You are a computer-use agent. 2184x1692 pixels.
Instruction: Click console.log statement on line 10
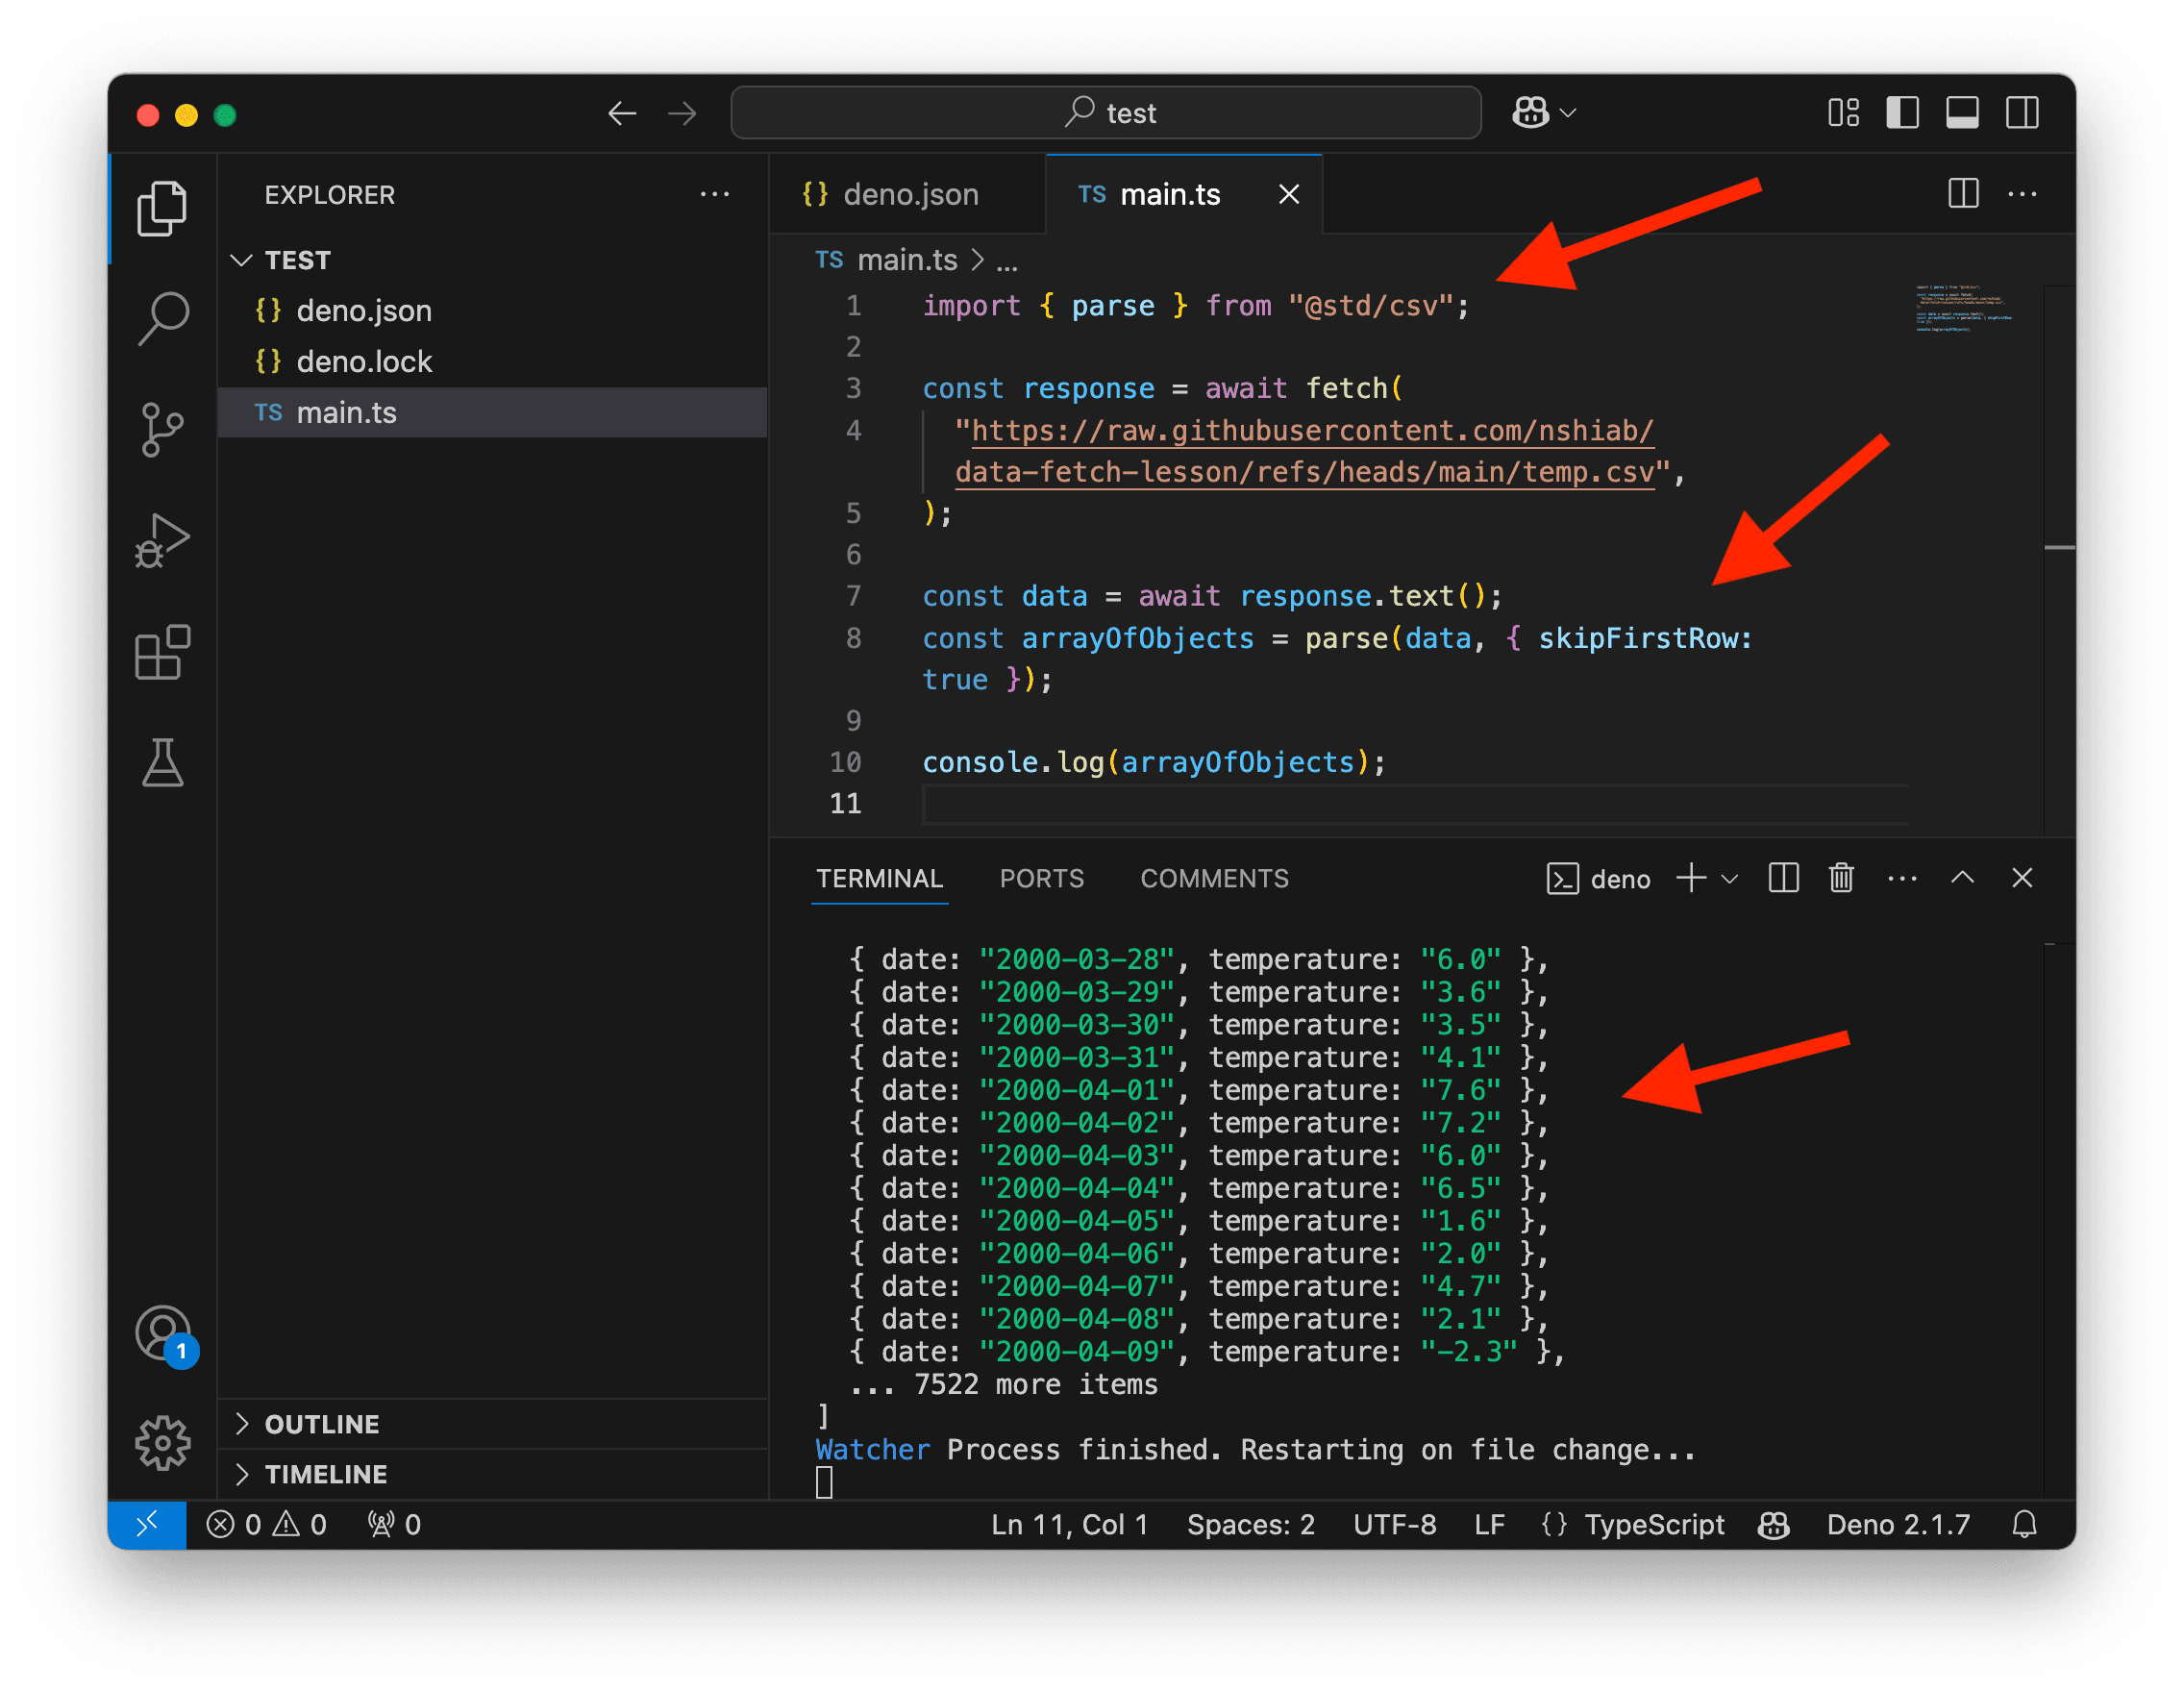[1153, 762]
